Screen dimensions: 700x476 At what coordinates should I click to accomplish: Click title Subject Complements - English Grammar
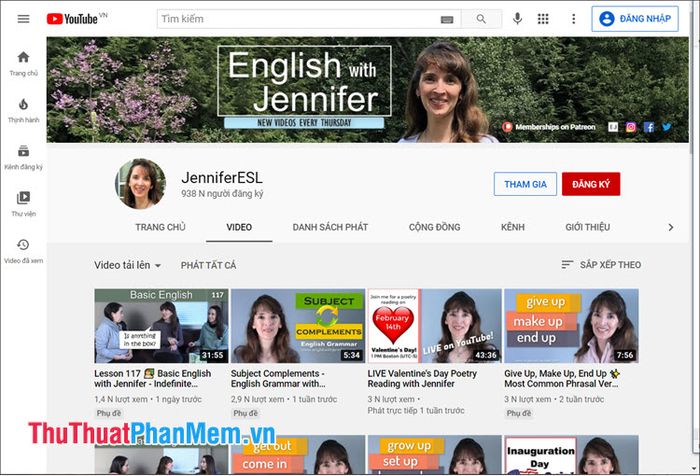pos(278,378)
